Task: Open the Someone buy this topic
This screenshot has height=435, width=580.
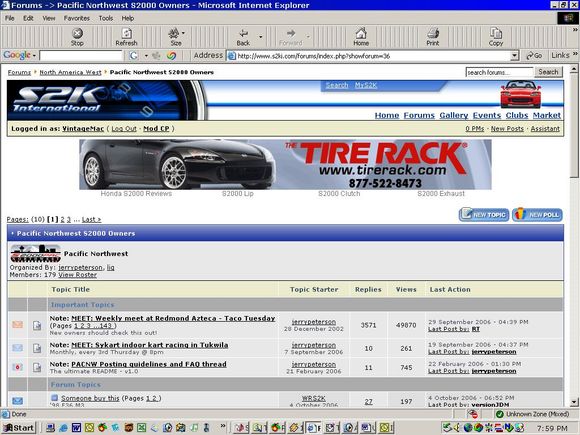Action: pyautogui.click(x=90, y=398)
